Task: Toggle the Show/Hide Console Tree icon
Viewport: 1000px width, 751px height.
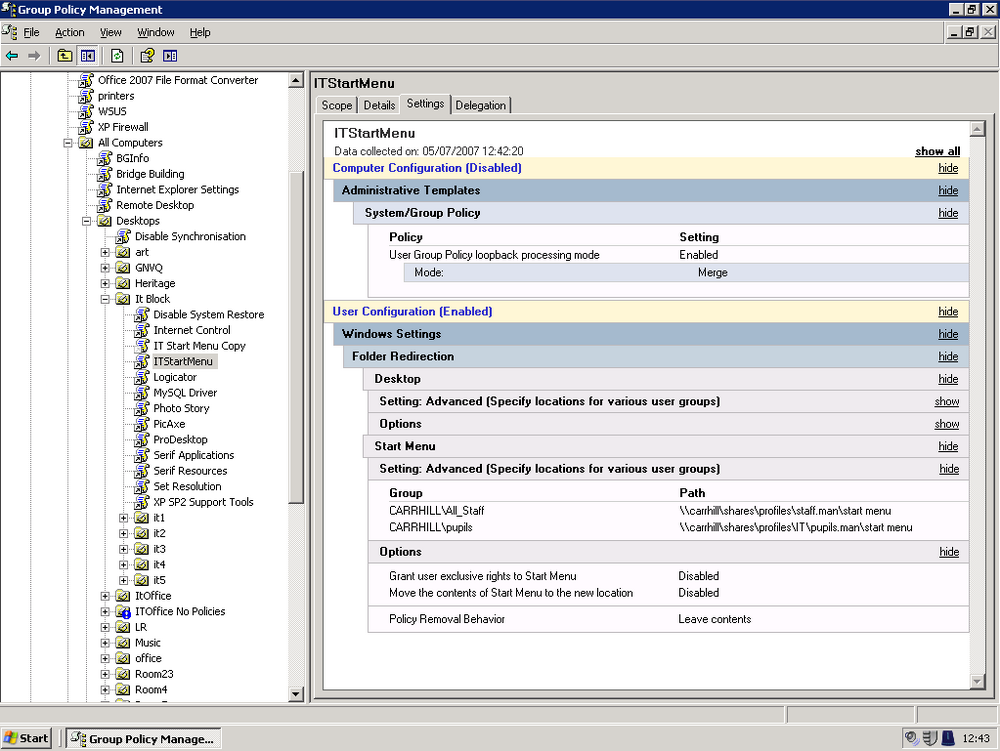Action: point(87,56)
